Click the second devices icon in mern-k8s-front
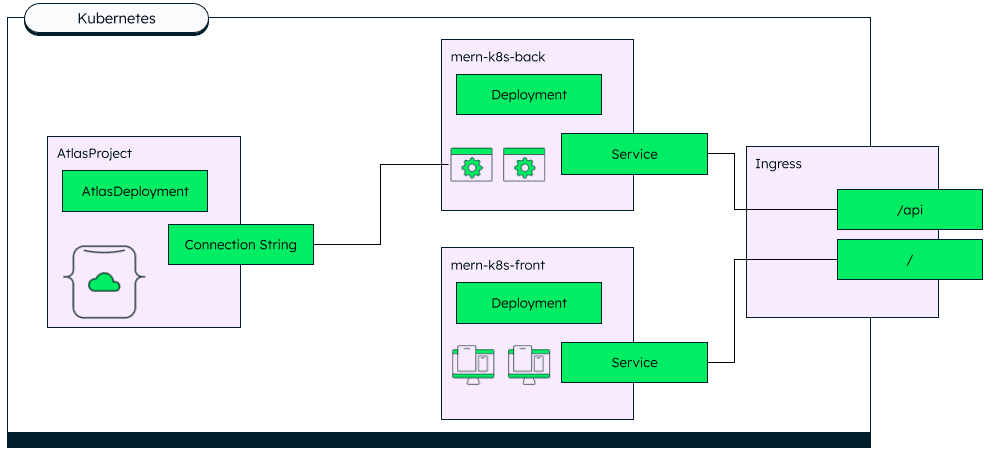994x454 pixels. pyautogui.click(x=529, y=362)
